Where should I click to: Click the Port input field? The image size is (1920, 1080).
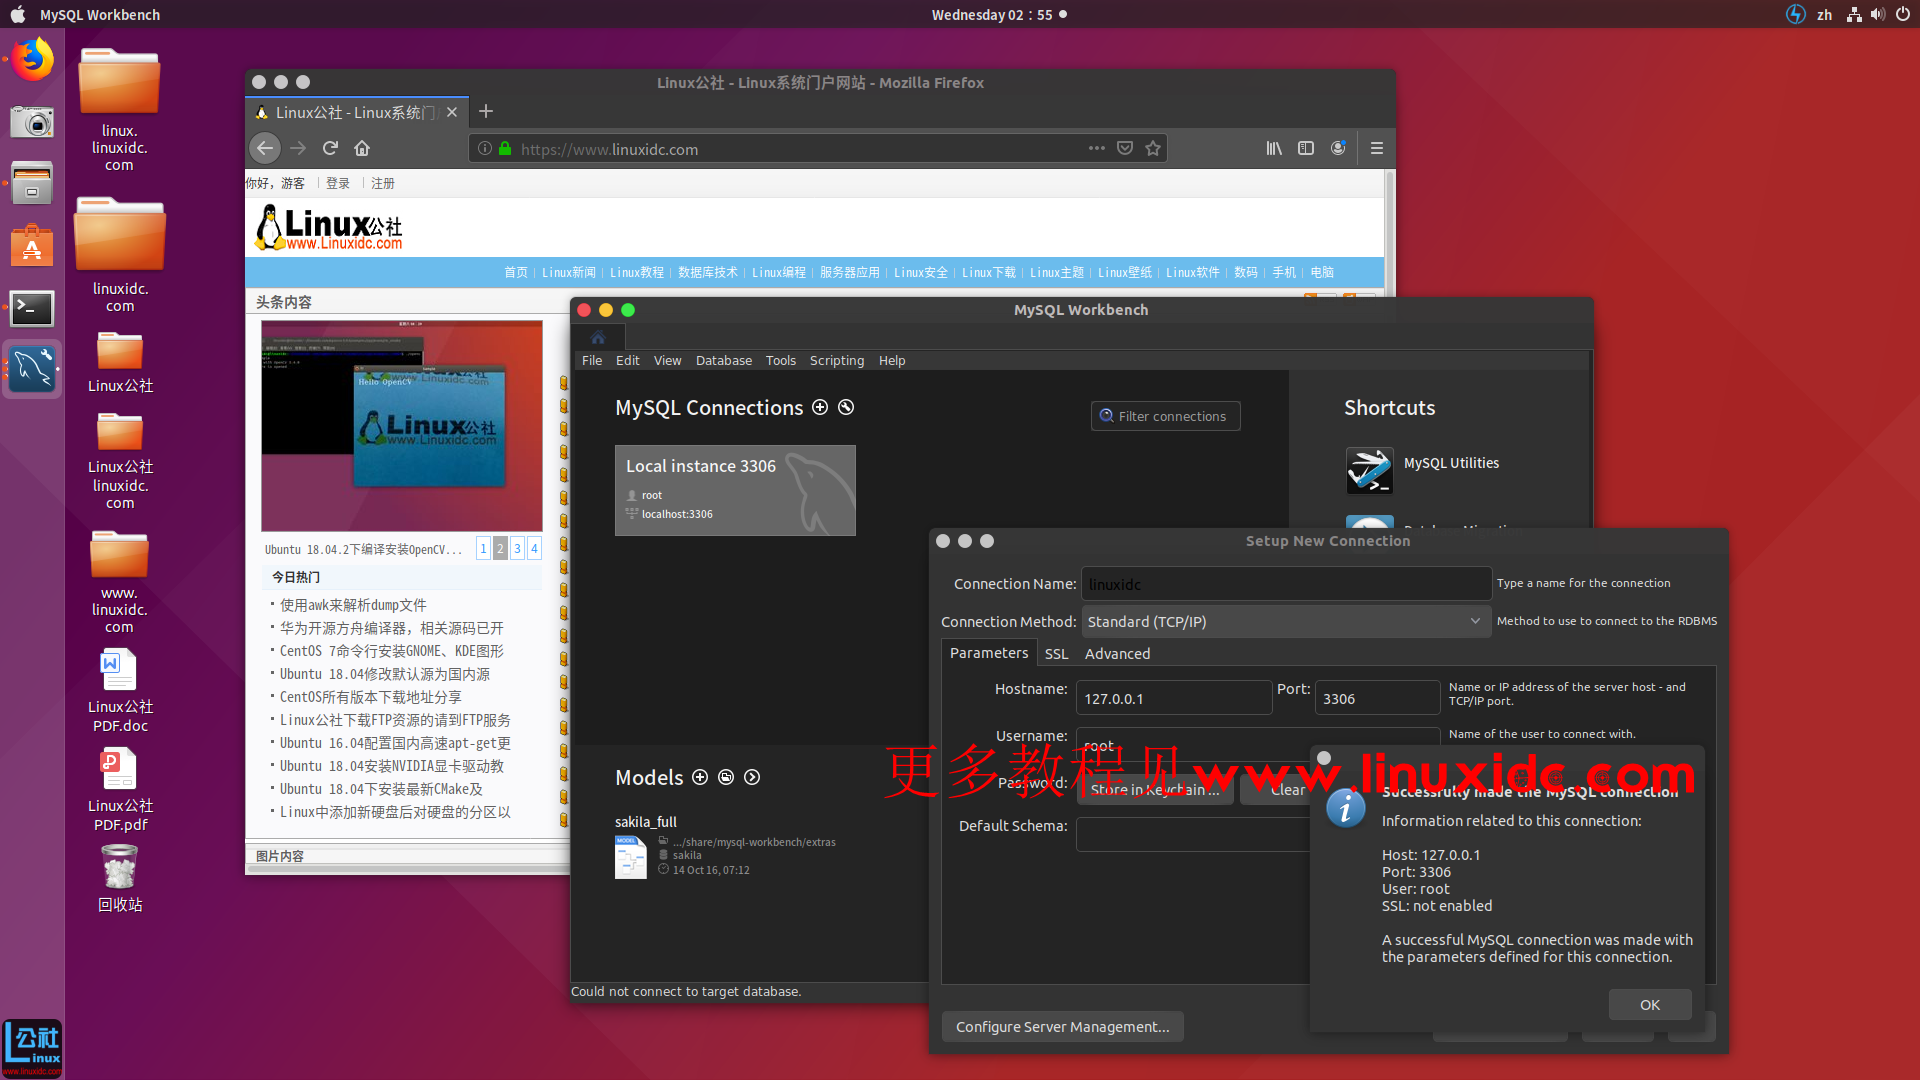click(x=1377, y=698)
